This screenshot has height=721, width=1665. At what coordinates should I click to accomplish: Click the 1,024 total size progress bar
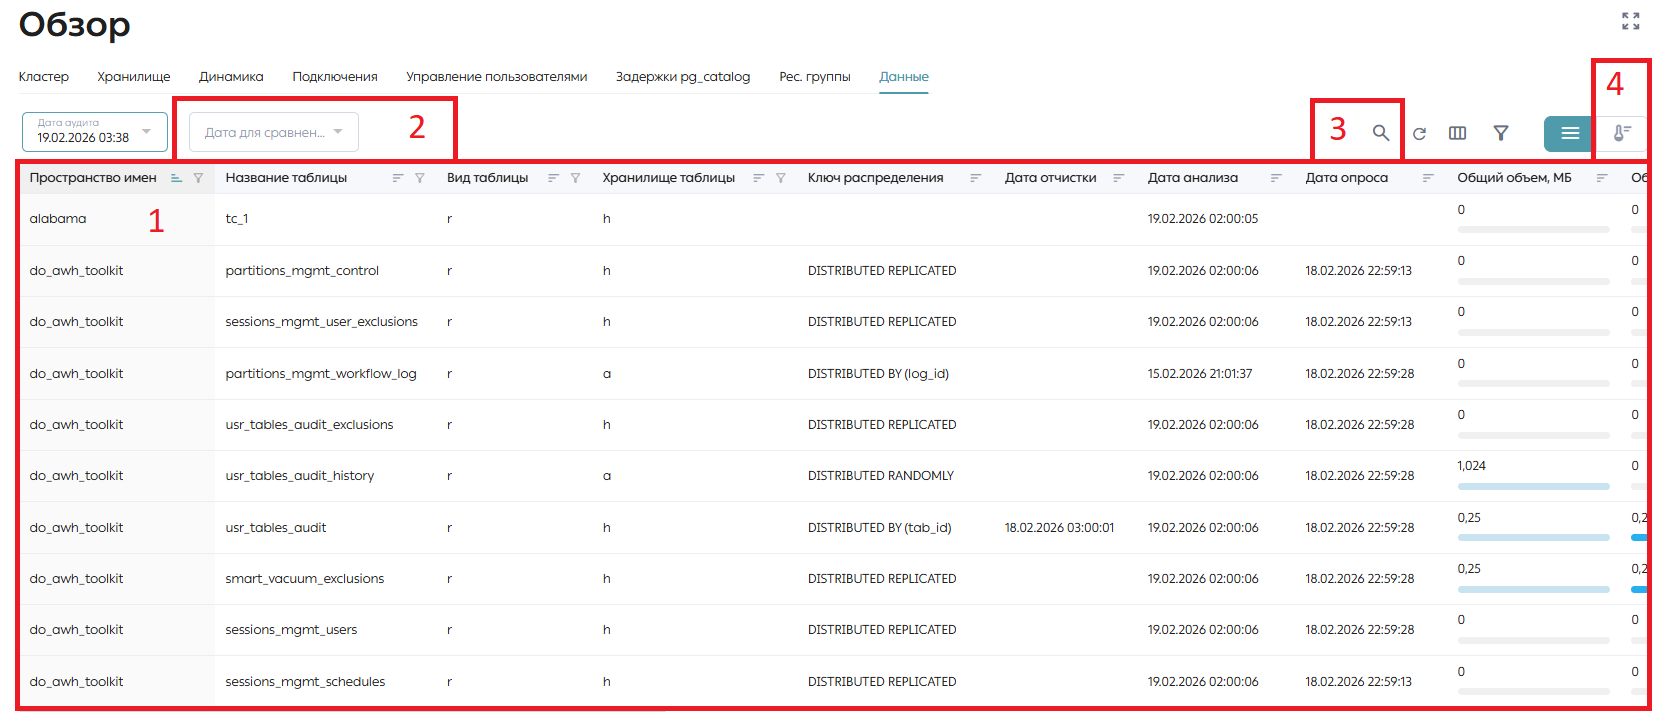[1533, 487]
